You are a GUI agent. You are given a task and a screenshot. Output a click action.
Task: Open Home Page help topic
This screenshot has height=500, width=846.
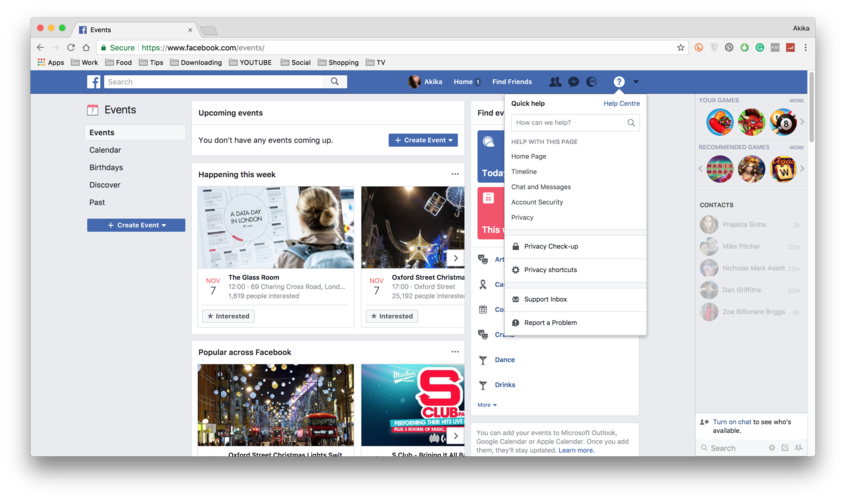click(529, 156)
